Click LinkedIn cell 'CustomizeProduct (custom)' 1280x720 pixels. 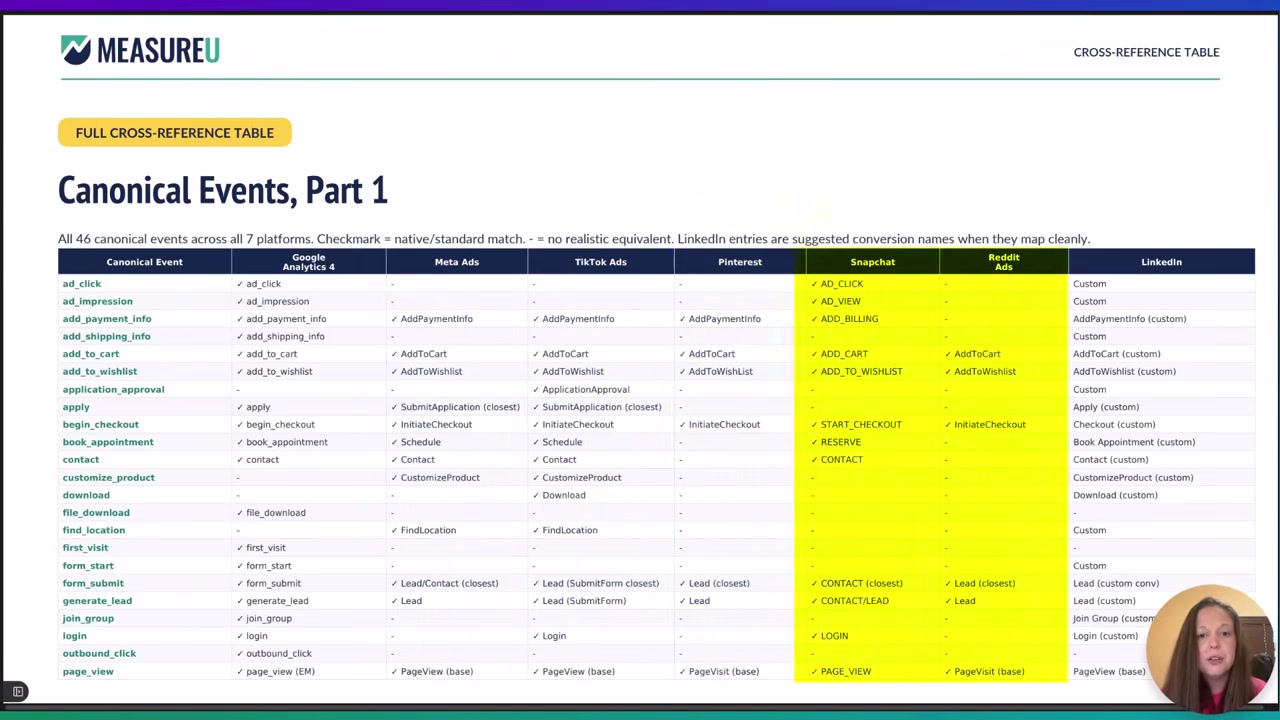pyautogui.click(x=1132, y=477)
